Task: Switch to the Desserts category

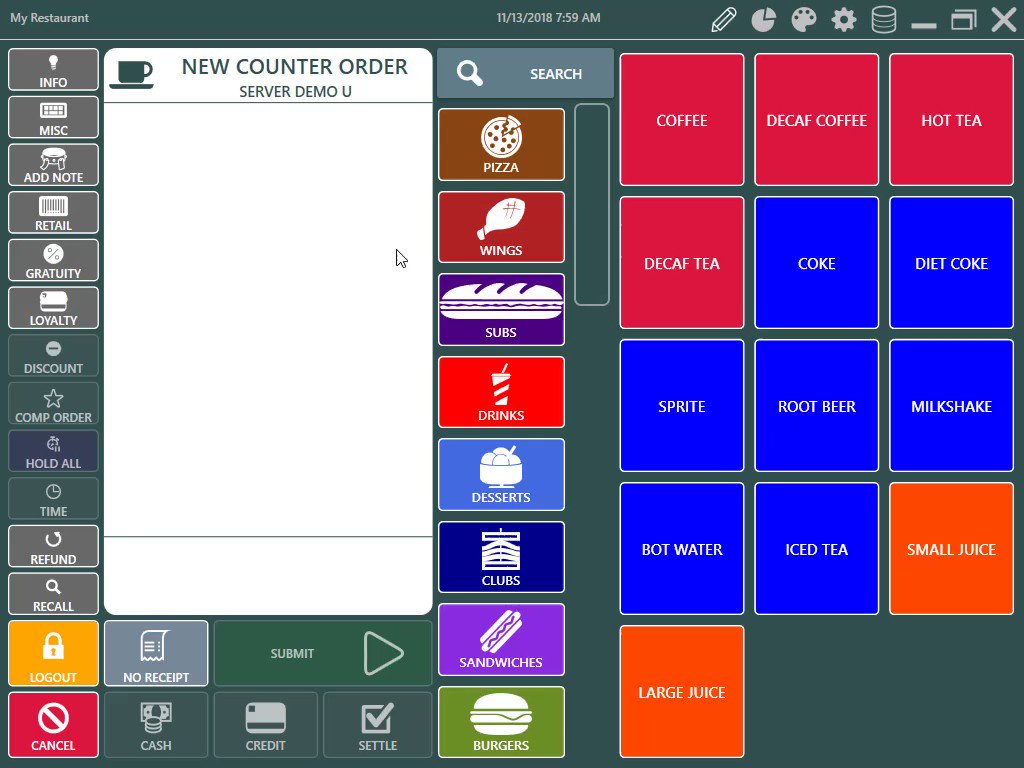Action: click(x=501, y=475)
